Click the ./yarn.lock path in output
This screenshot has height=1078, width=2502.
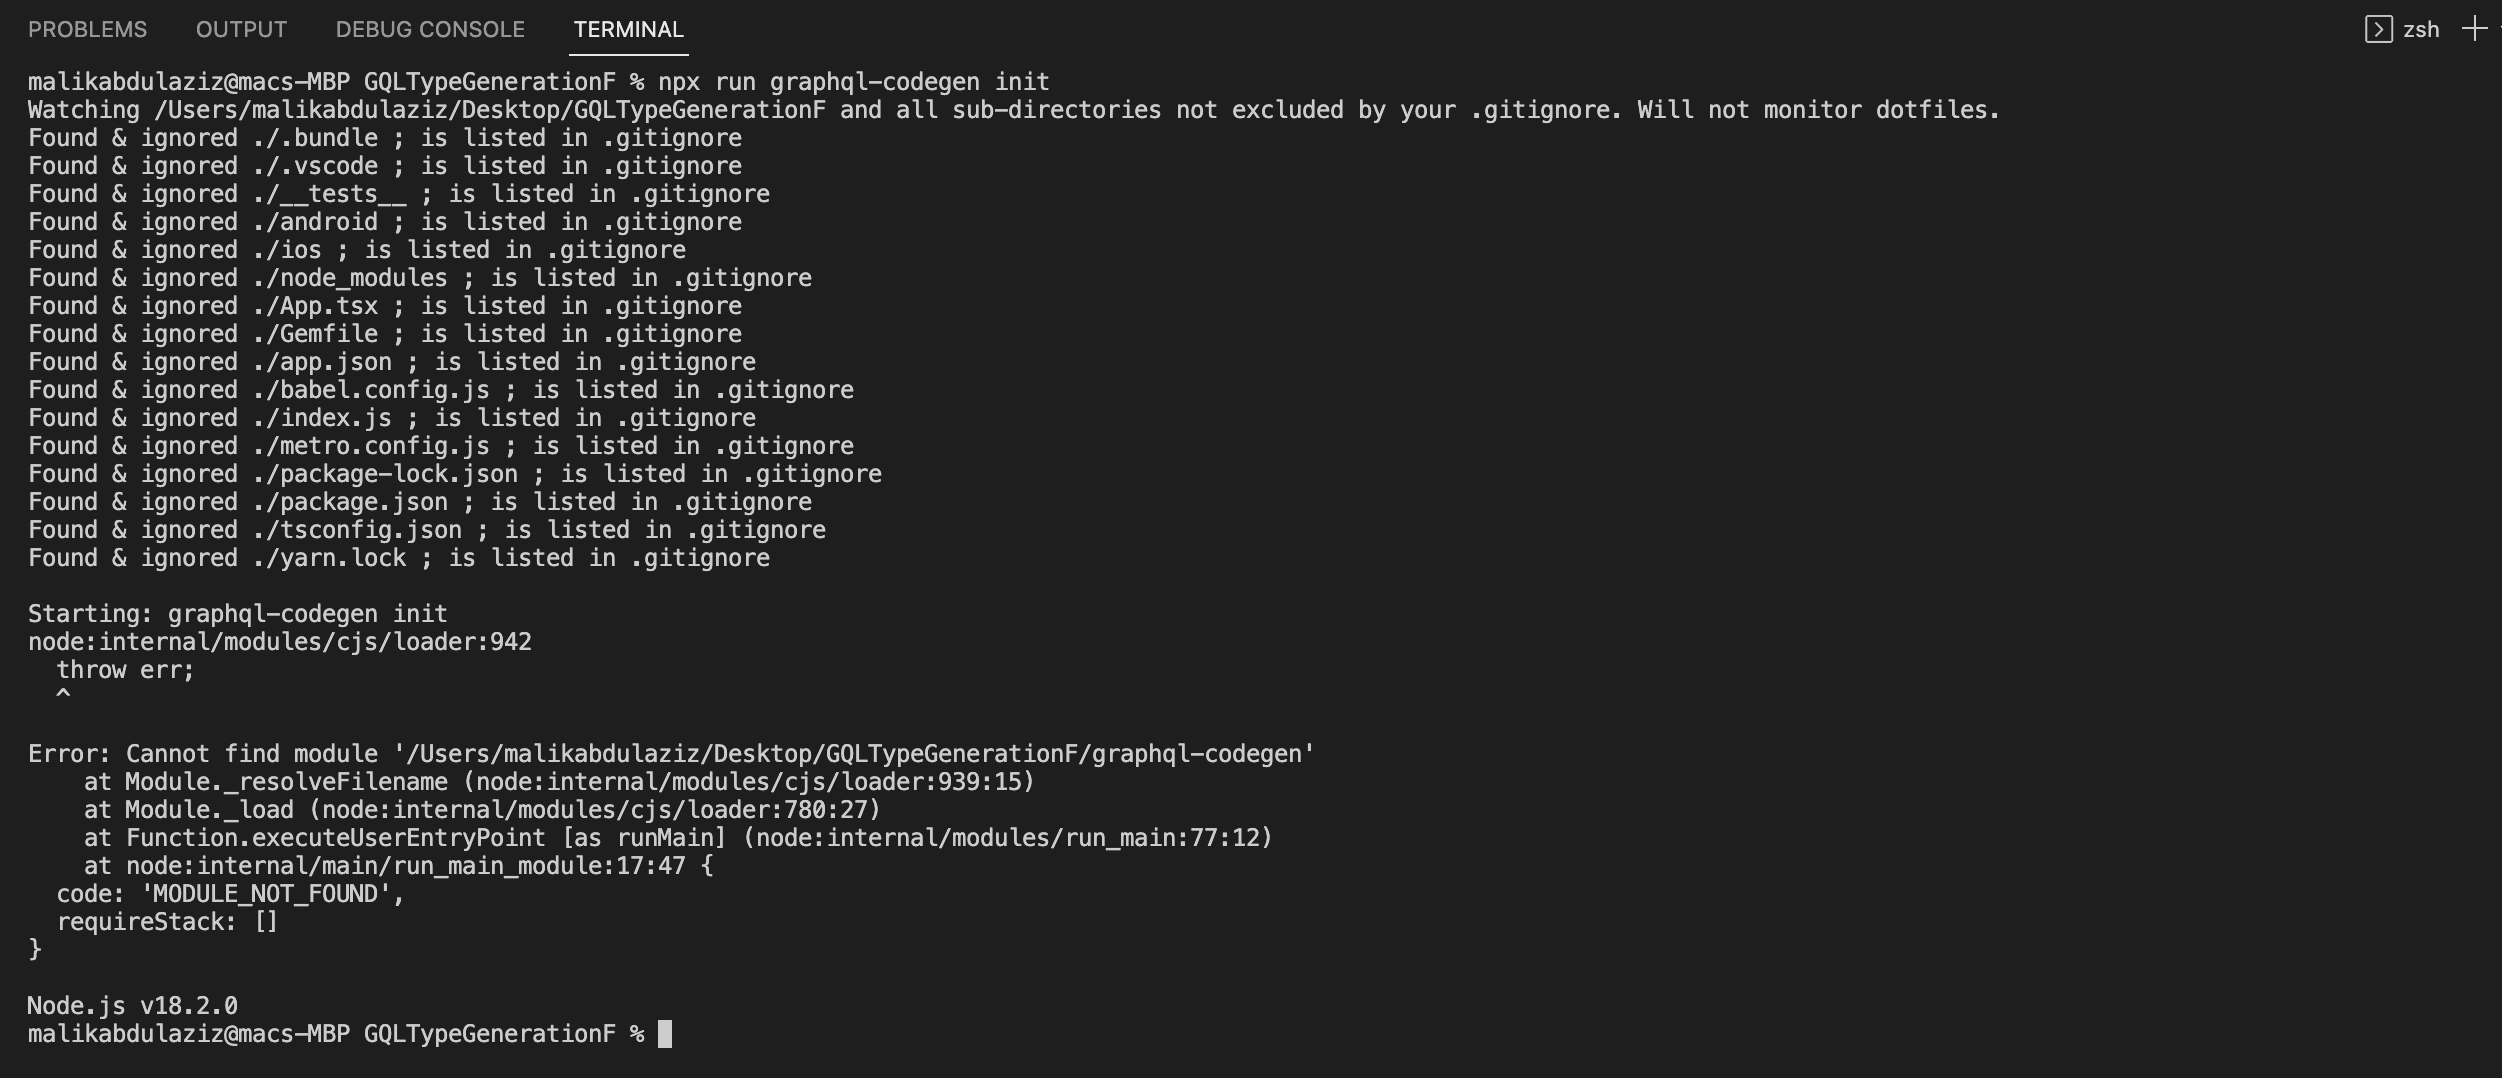click(329, 558)
